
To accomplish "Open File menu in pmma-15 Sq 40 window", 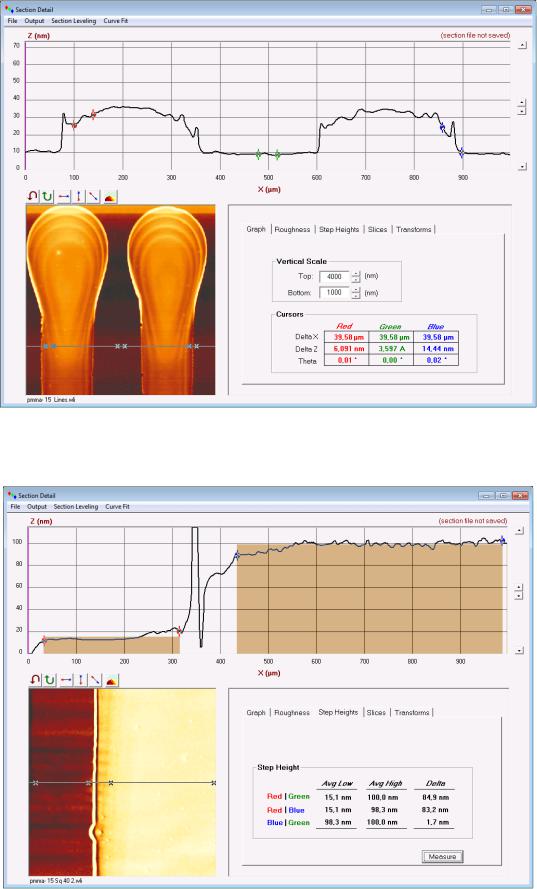I will (x=15, y=506).
